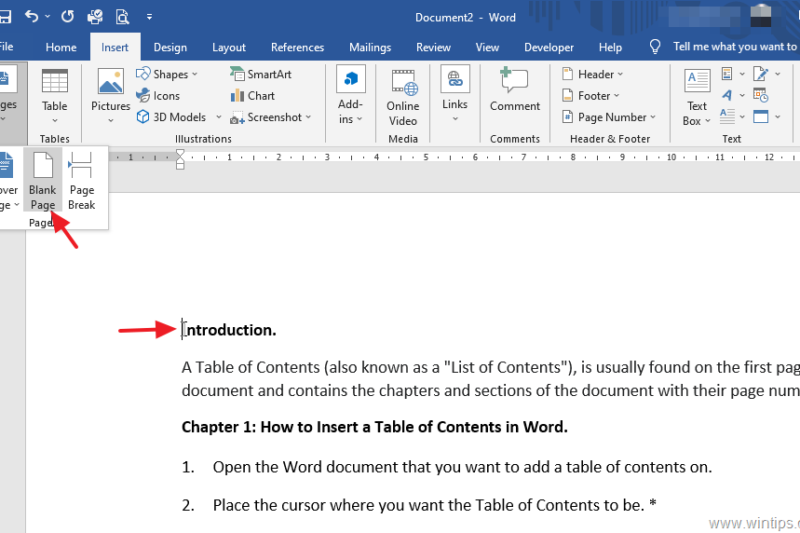Image resolution: width=800 pixels, height=533 pixels.
Task: Switch to the Mailings tab
Action: click(370, 47)
